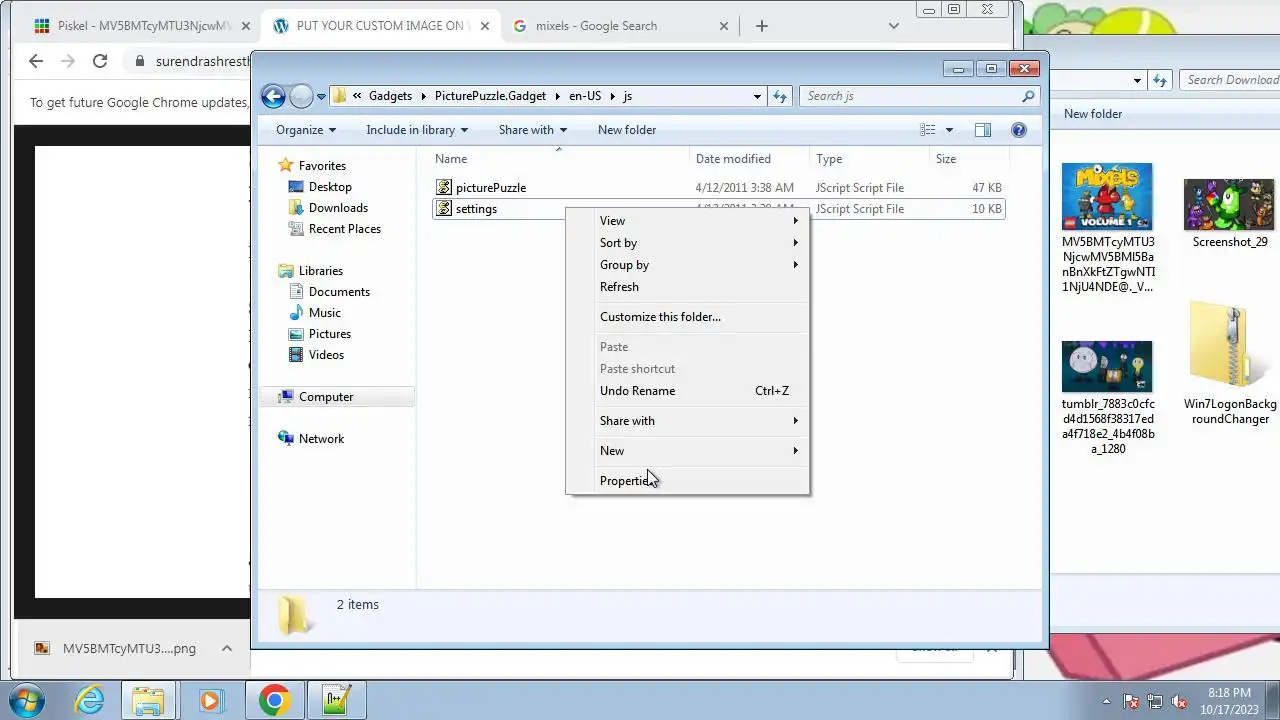Open the Share with submenu in context menu
Screen dimensions: 1280x720
click(687, 421)
